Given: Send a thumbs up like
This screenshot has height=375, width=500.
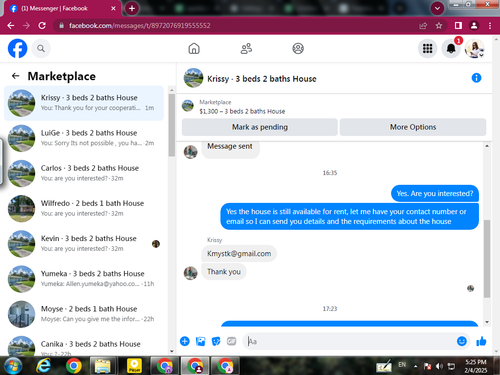Looking at the screenshot, I should (x=481, y=341).
